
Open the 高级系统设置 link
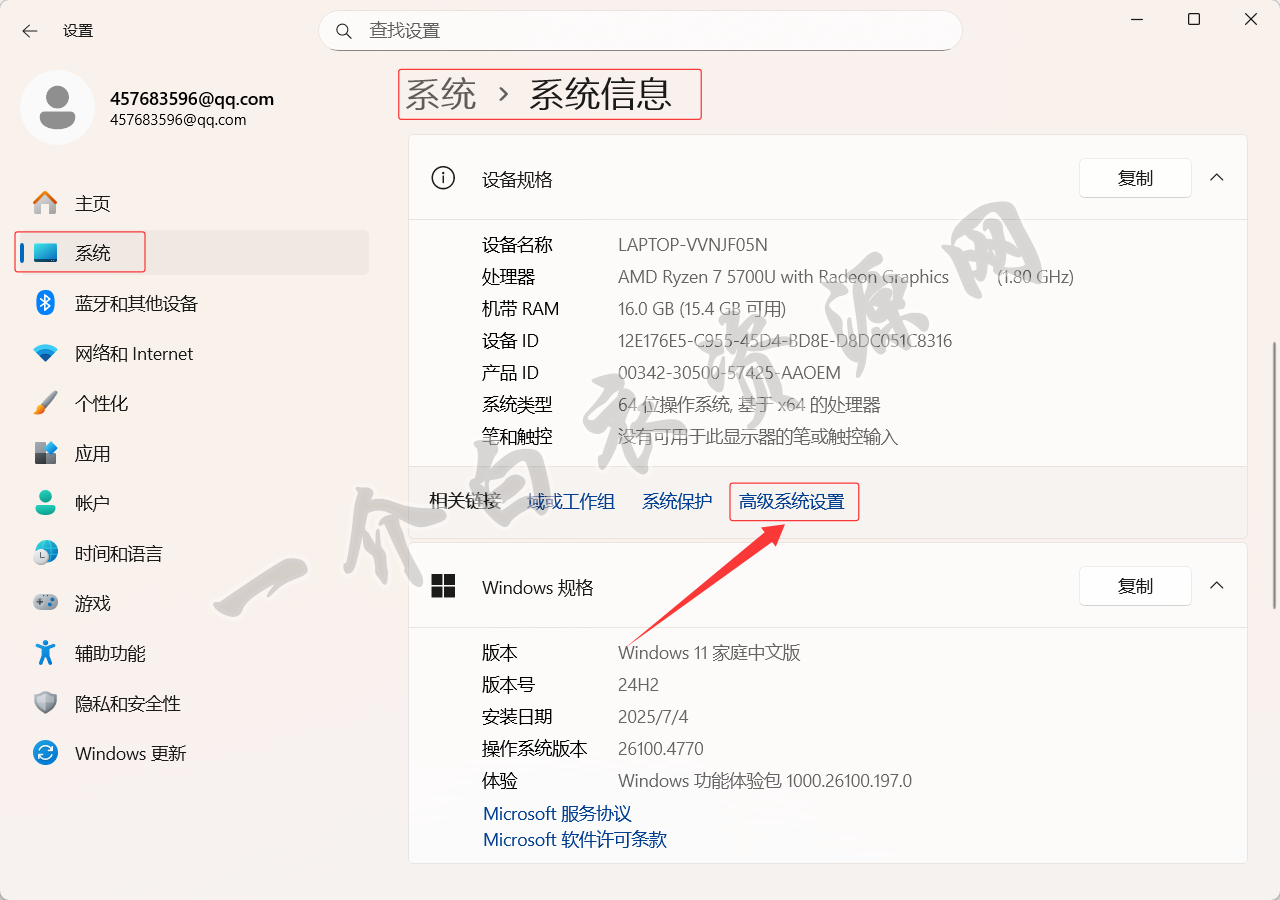coord(791,502)
